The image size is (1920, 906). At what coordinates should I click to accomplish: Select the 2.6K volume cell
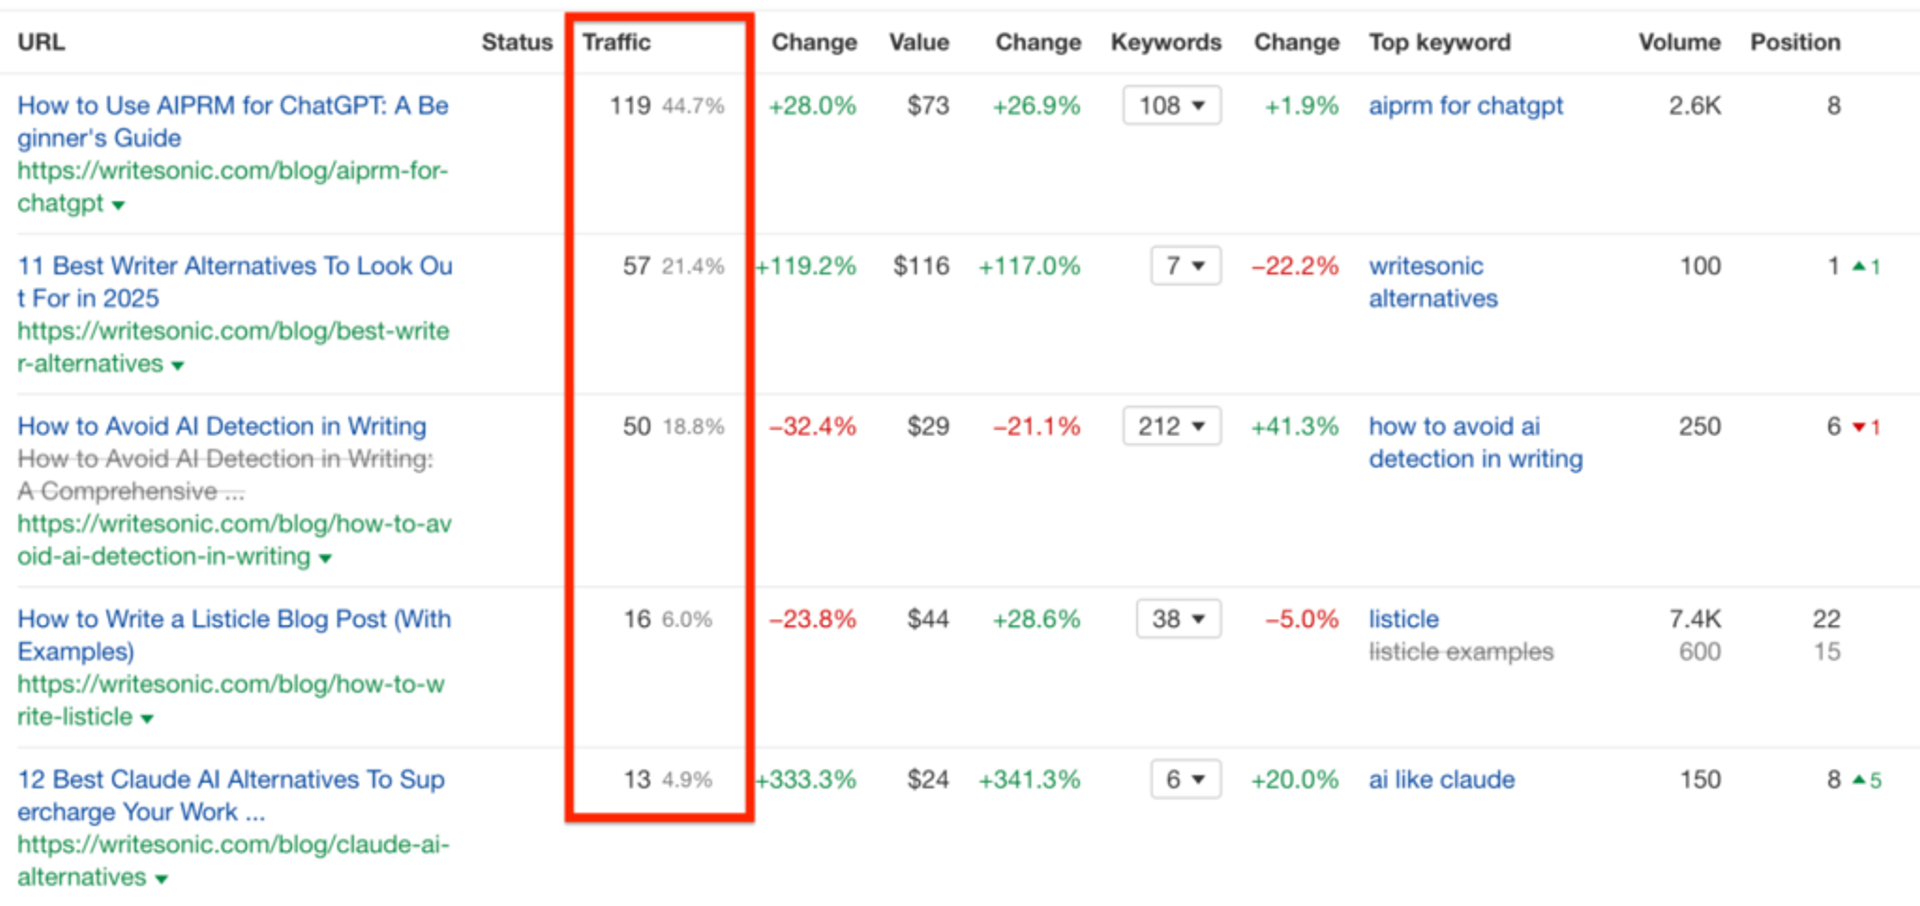pos(1695,105)
